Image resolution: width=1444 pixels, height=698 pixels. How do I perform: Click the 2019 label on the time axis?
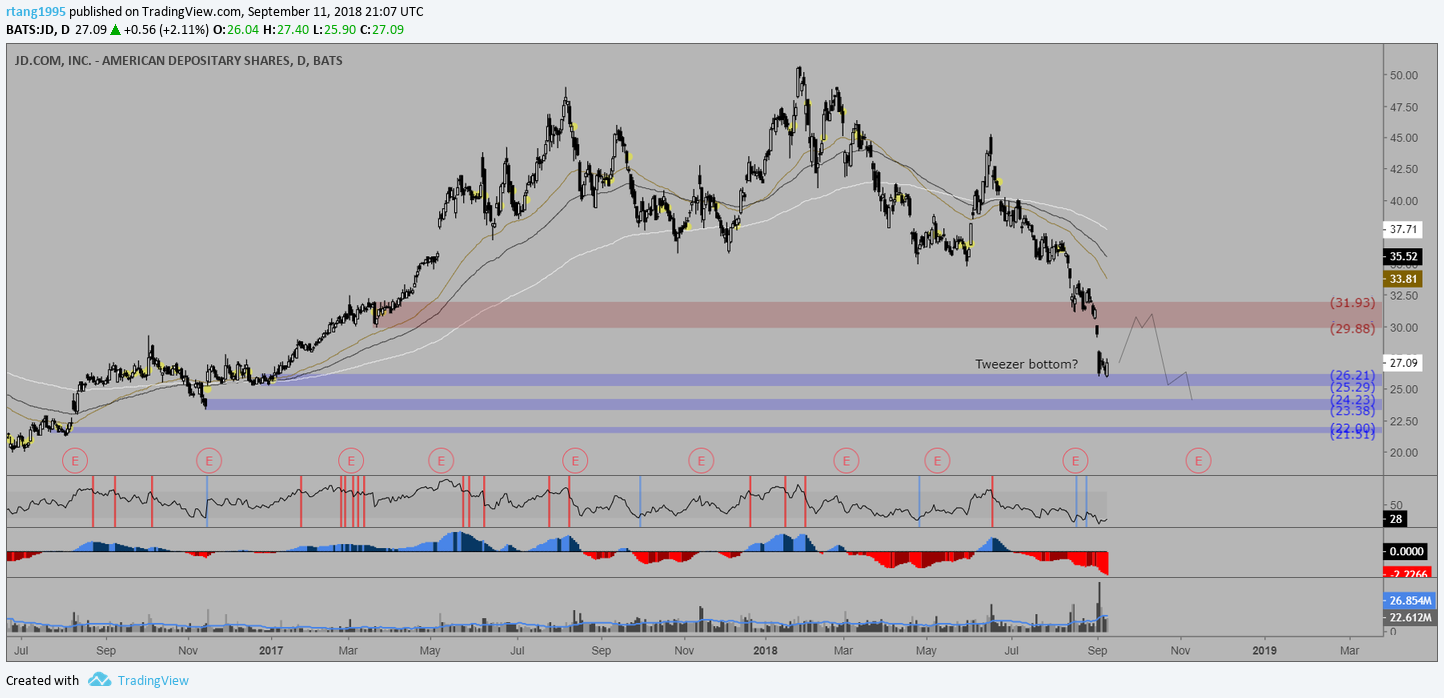[x=1264, y=650]
